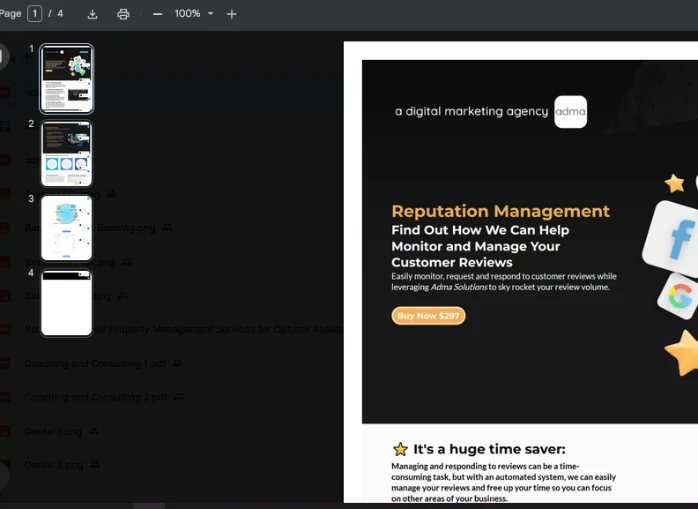Click 'a digital marketing agency' text
The height and width of the screenshot is (509, 698).
coord(471,111)
